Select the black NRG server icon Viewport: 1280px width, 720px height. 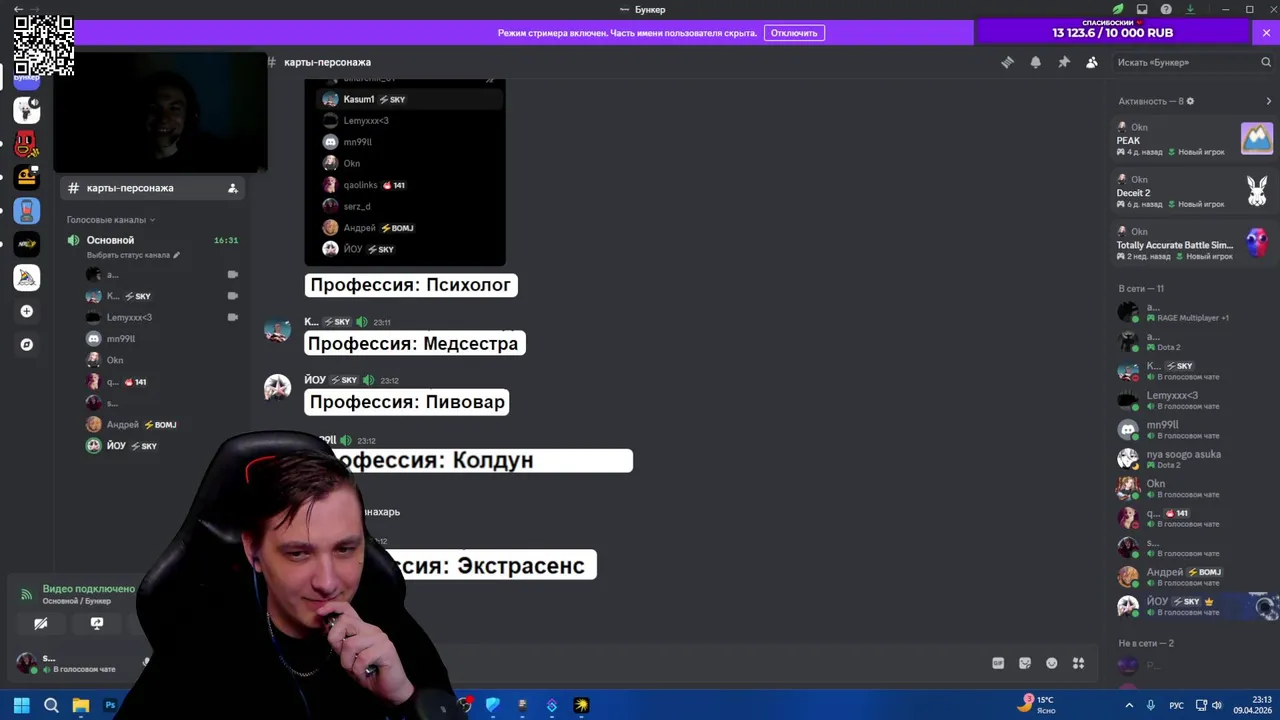27,243
